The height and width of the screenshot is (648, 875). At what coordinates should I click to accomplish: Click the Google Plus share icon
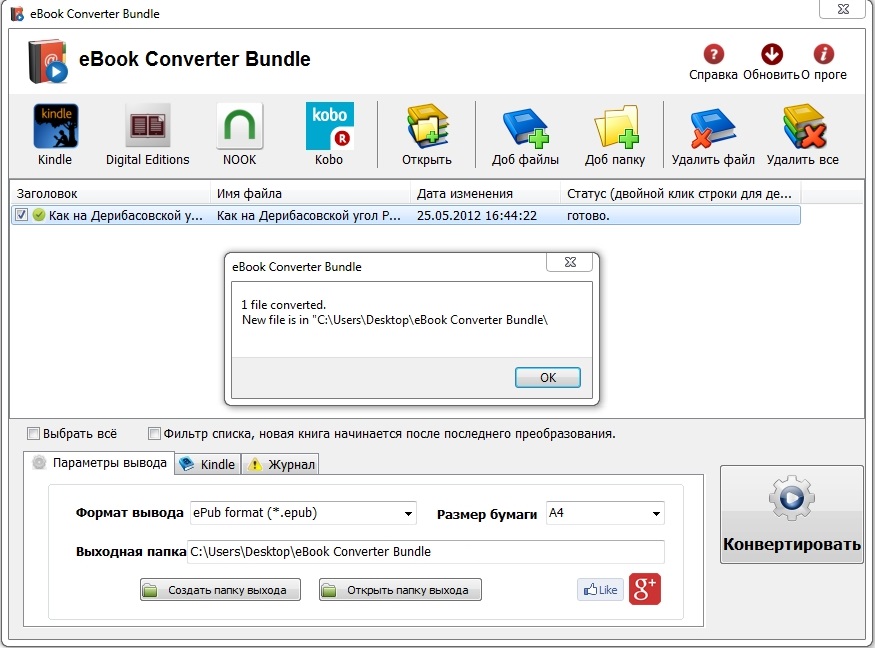(645, 589)
